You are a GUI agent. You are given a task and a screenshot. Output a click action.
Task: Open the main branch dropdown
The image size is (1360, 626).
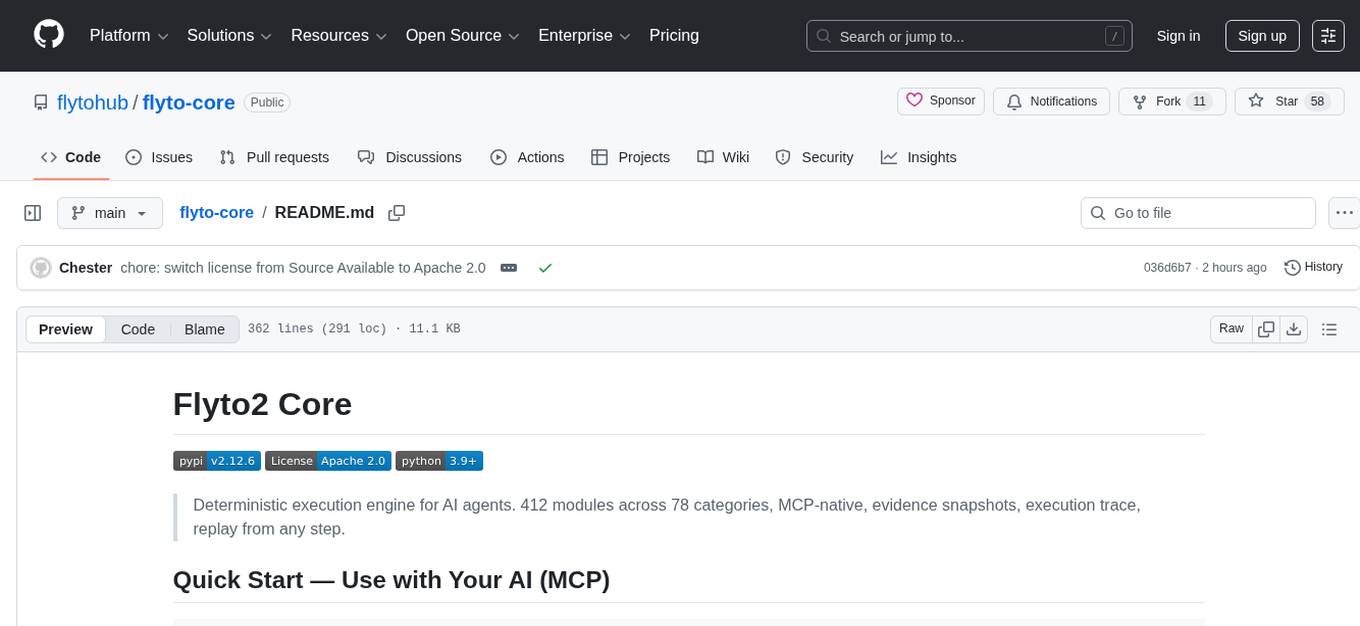[109, 213]
